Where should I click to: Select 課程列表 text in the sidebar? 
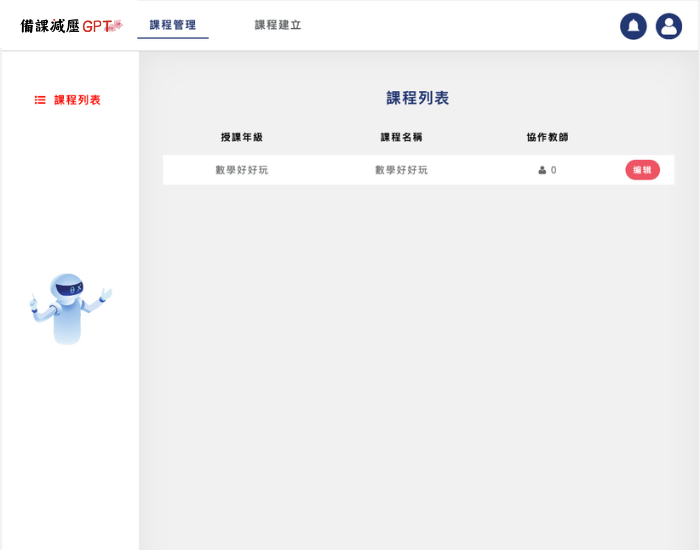click(77, 100)
